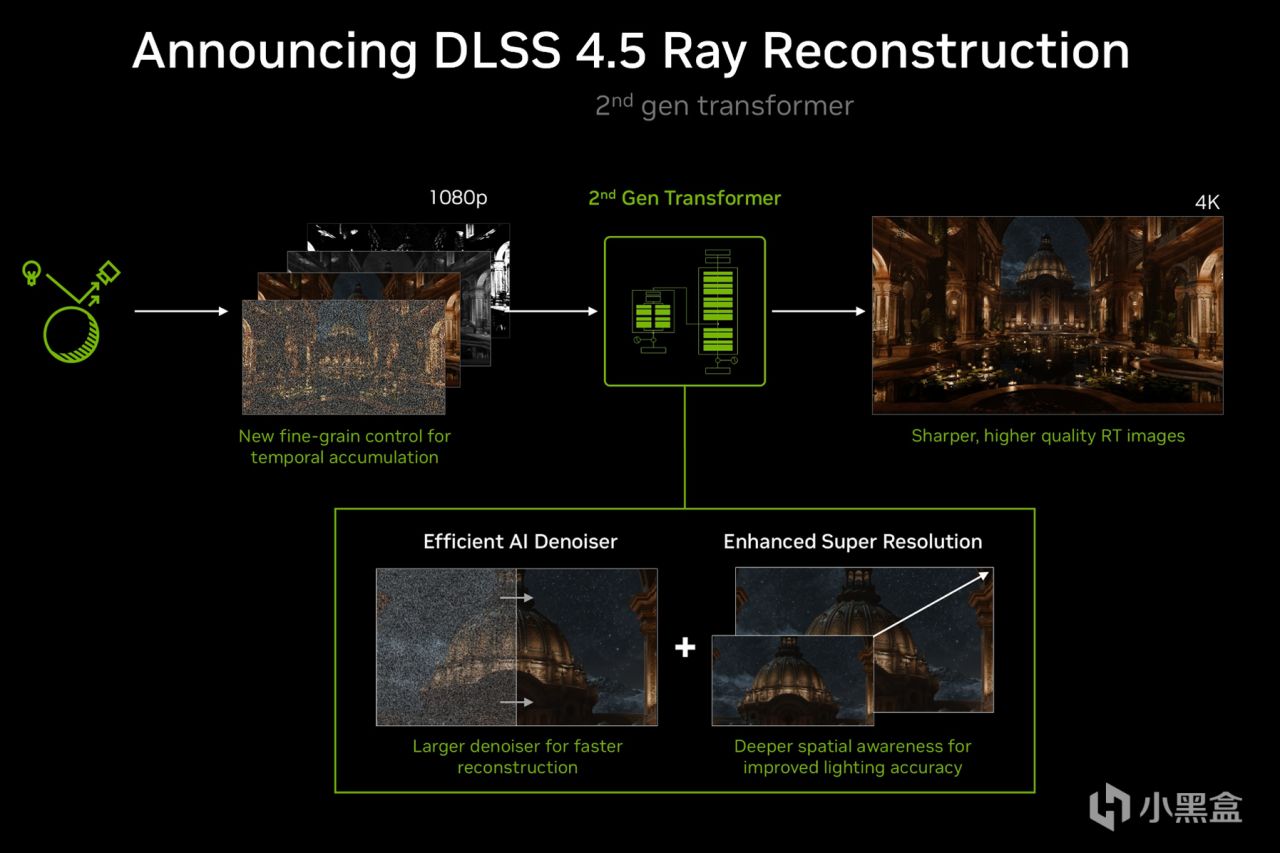Click "New fine-grain control for temporal accumulation" caption
The height and width of the screenshot is (853, 1280).
[344, 447]
